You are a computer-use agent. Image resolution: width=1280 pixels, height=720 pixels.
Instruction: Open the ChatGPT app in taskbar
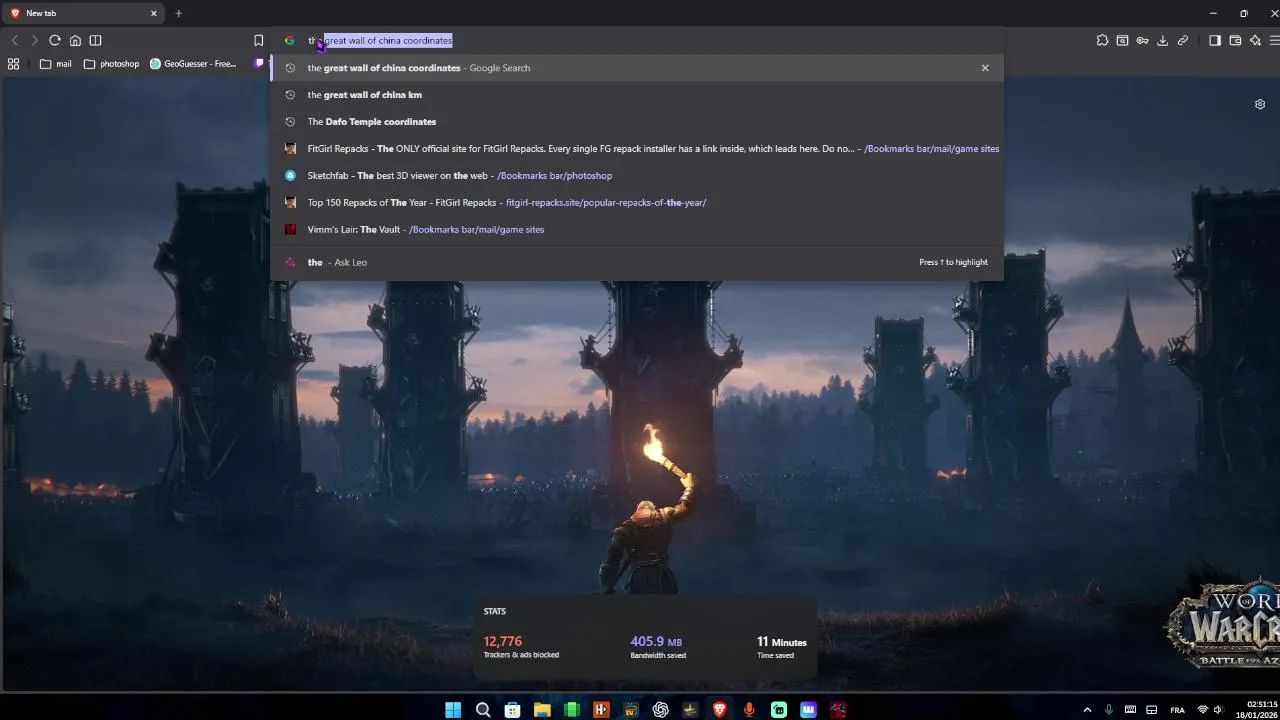[660, 710]
